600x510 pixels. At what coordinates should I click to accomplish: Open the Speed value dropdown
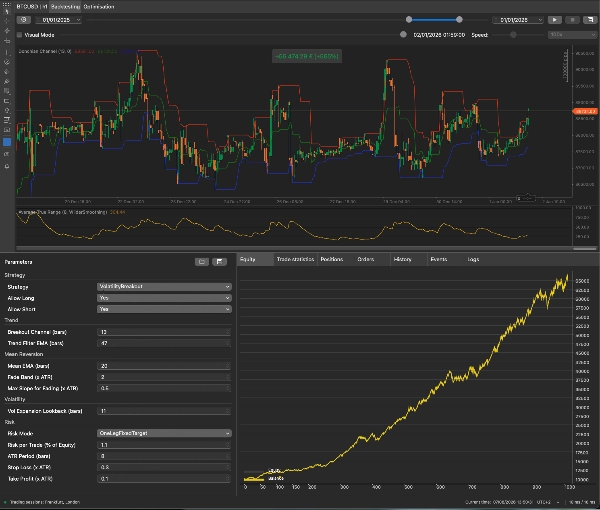pos(572,35)
